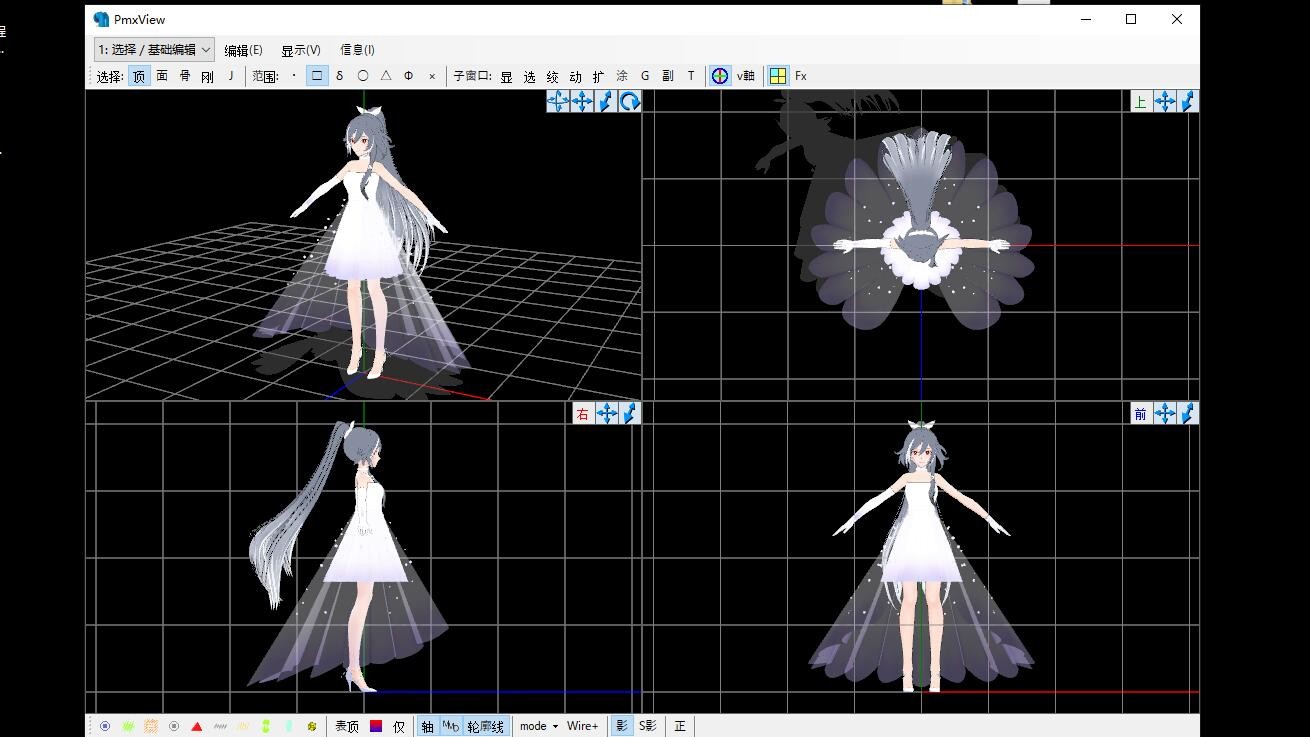Open the 编辑(E) menu
This screenshot has width=1310, height=737.
pyautogui.click(x=243, y=50)
